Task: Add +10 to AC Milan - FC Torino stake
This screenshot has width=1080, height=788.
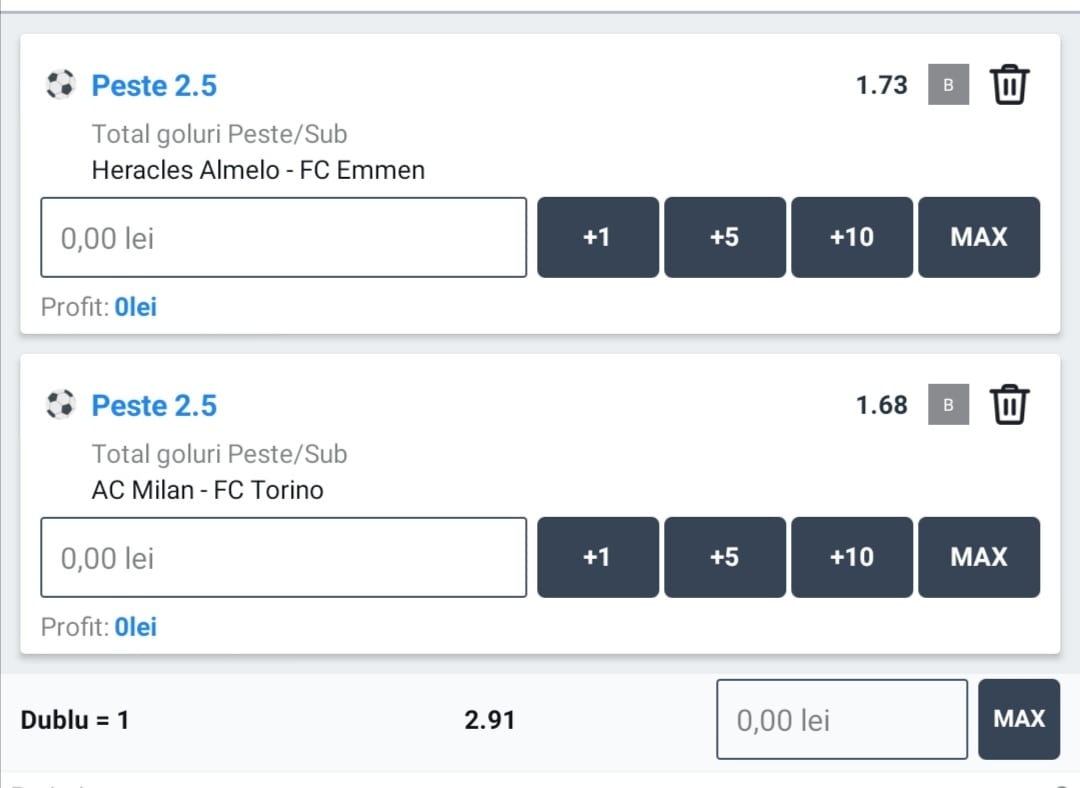Action: click(x=852, y=557)
